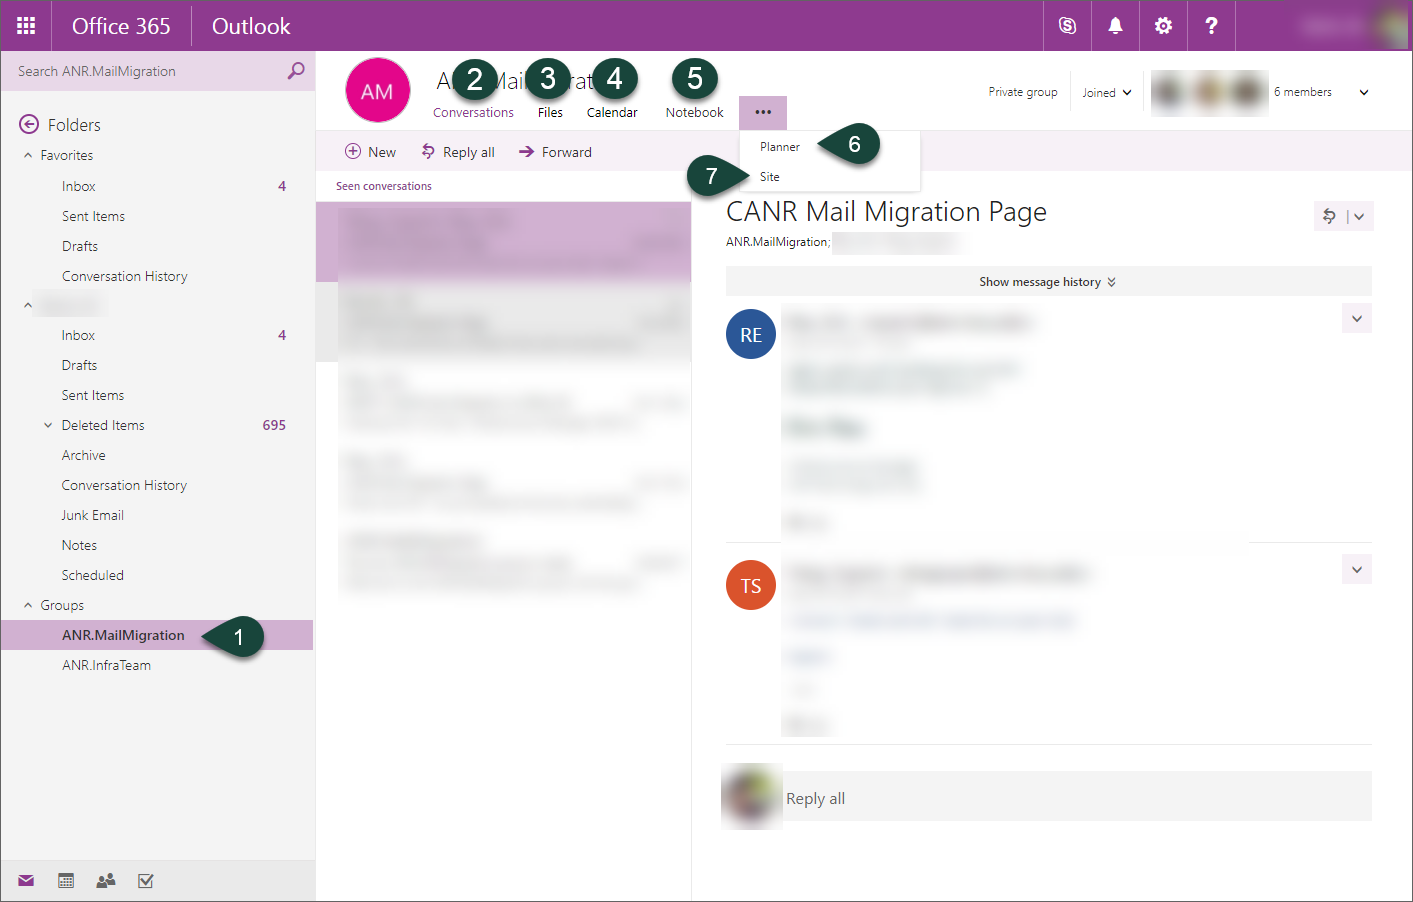This screenshot has height=902, width=1413.
Task: Select Planner from the more menu
Action: [780, 147]
